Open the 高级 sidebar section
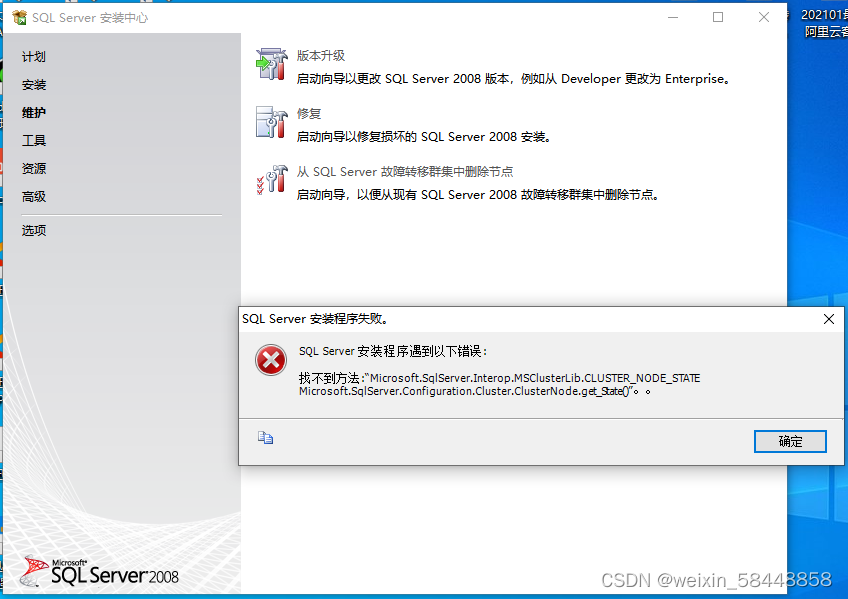The height and width of the screenshot is (599, 848). [x=34, y=197]
